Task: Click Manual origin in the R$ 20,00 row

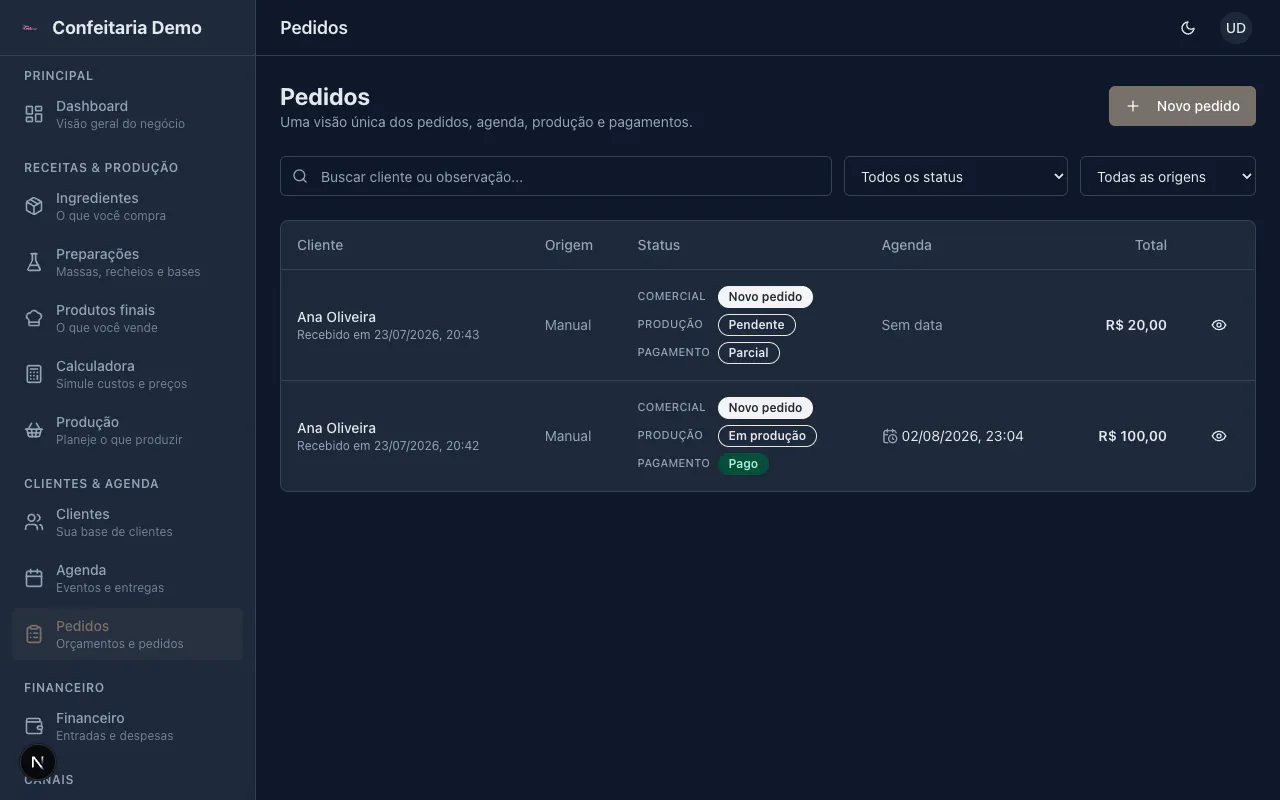Action: pyautogui.click(x=568, y=325)
